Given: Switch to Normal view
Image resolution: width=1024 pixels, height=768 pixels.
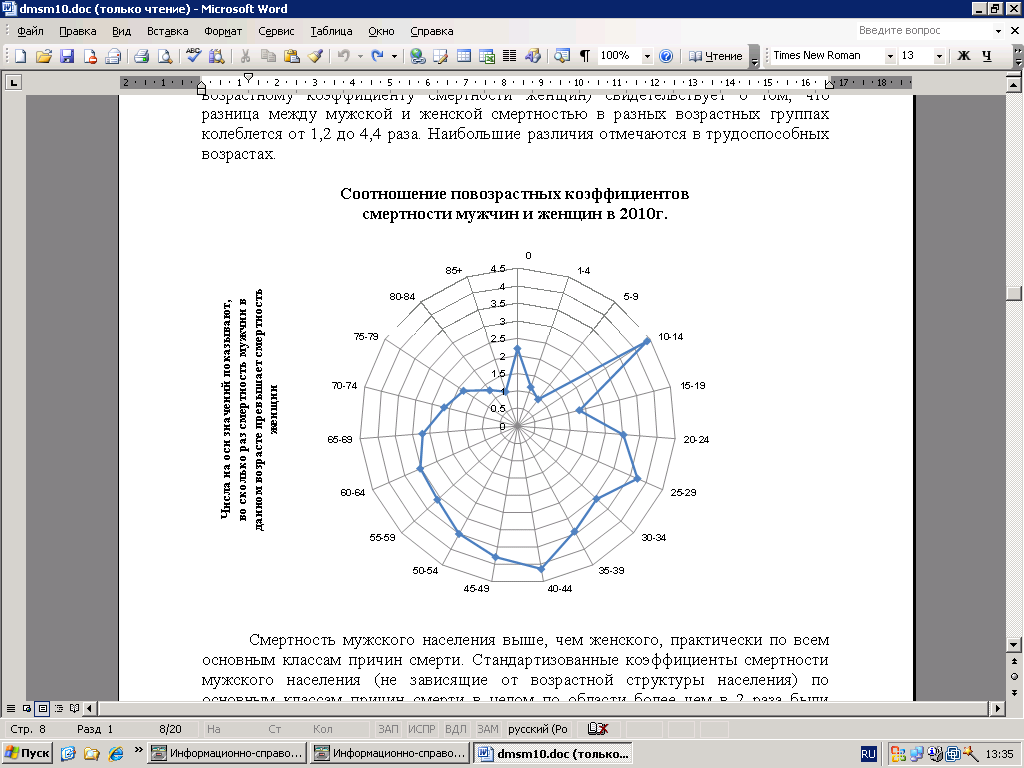Looking at the screenshot, I should (10, 708).
